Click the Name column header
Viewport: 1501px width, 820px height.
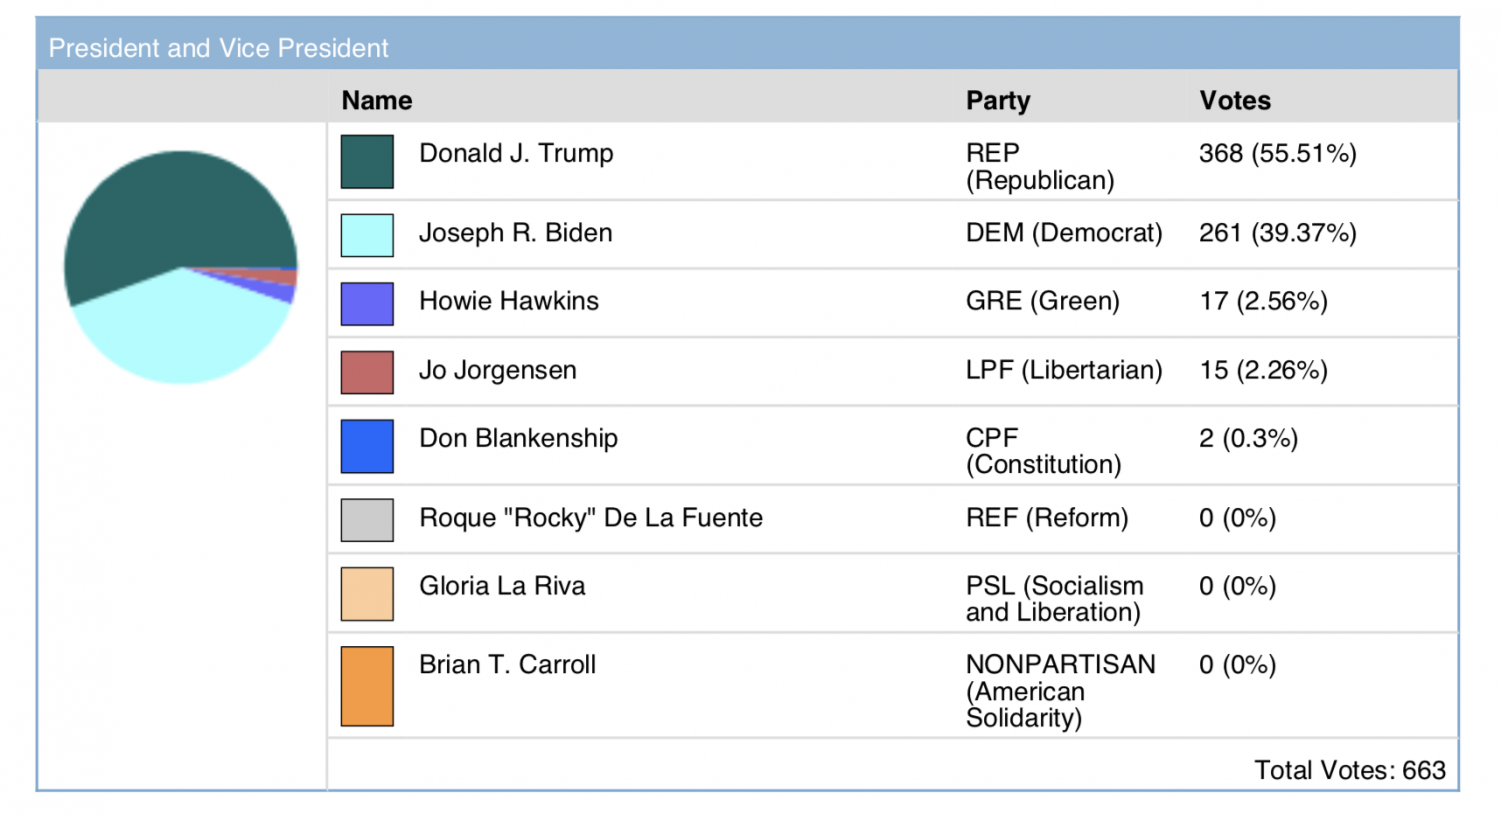coord(377,100)
